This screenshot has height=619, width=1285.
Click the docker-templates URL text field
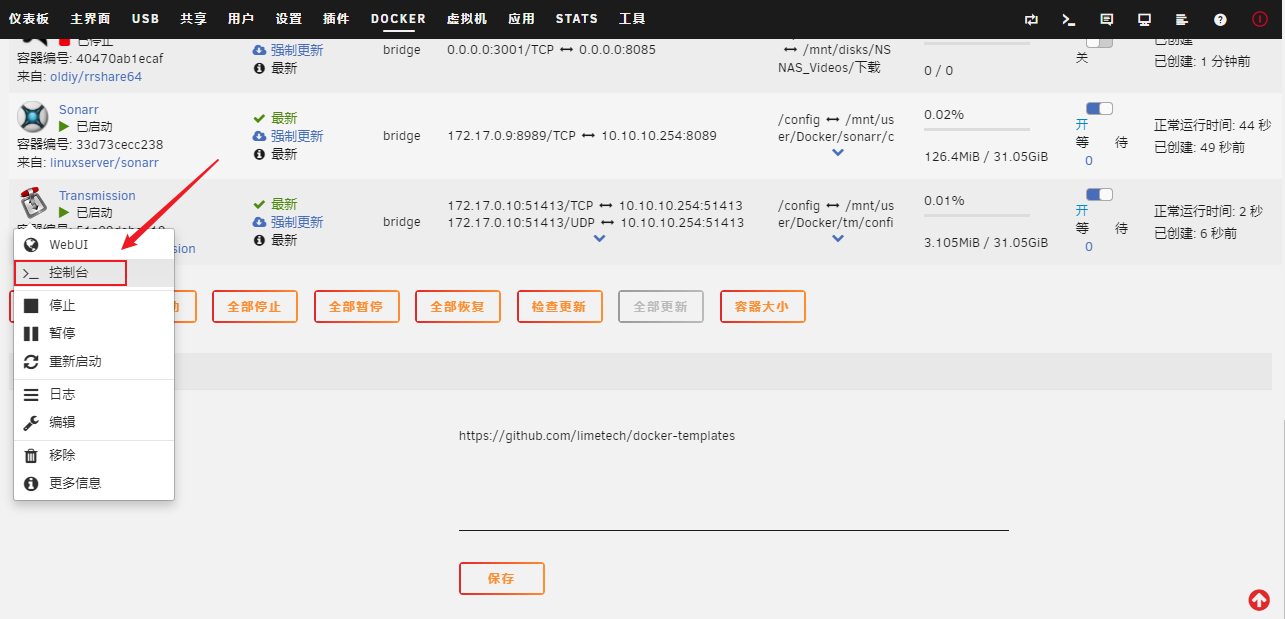tap(733, 436)
